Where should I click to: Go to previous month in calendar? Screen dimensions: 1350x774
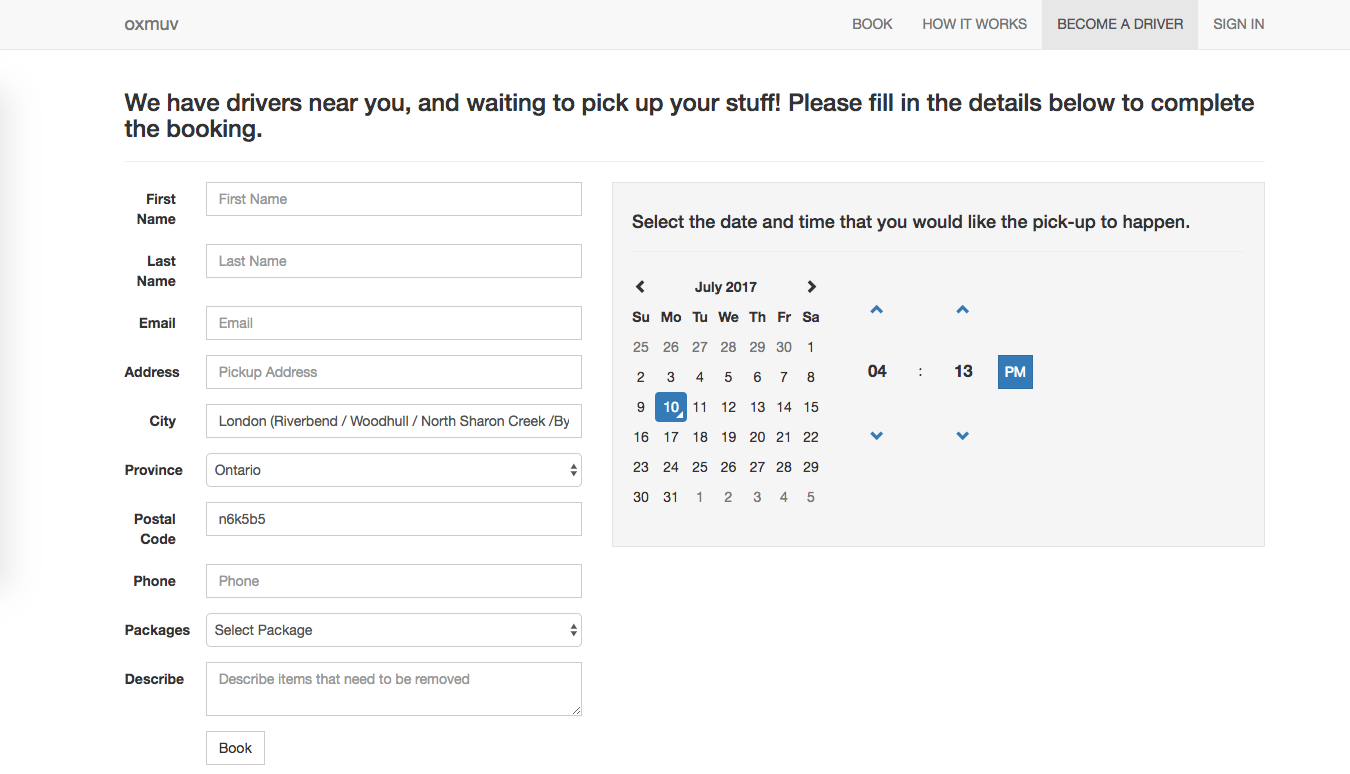[640, 287]
